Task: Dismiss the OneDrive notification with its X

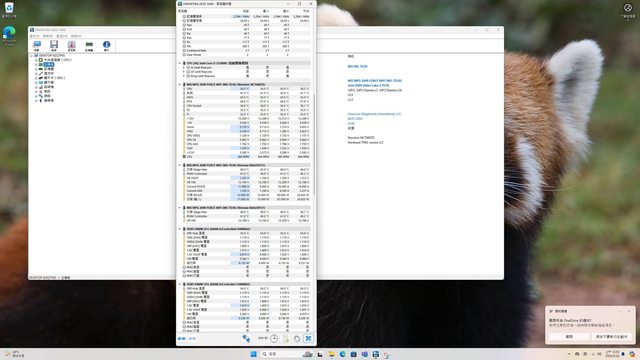Action: point(629,311)
